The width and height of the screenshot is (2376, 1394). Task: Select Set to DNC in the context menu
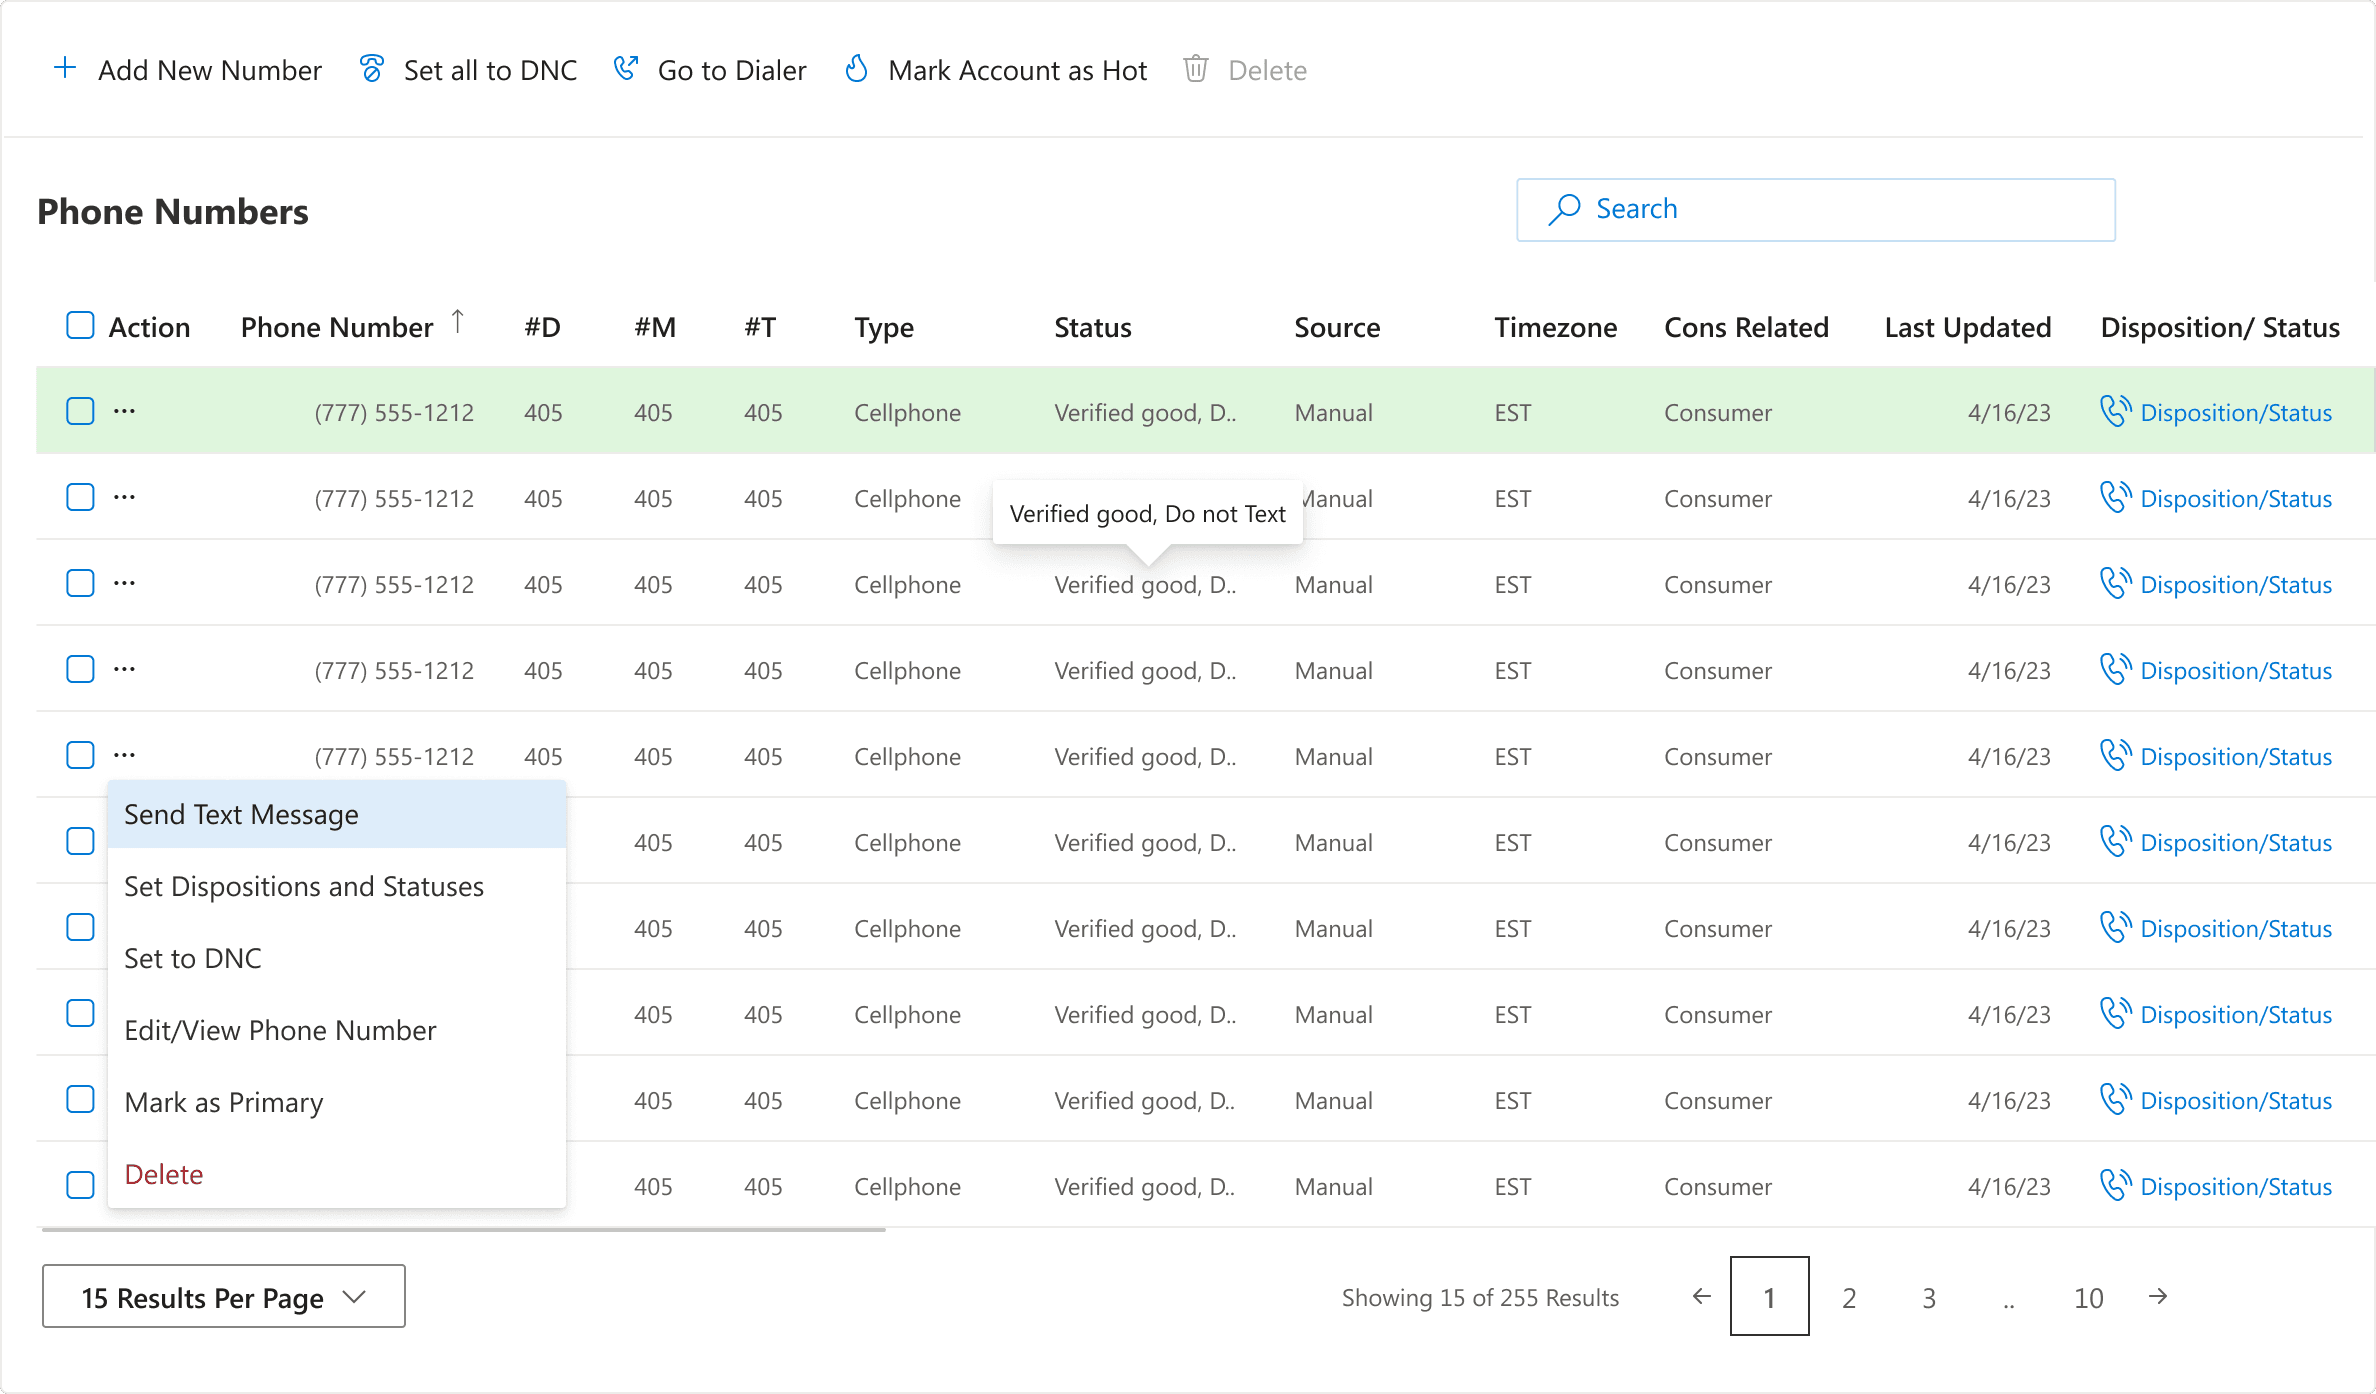(193, 959)
